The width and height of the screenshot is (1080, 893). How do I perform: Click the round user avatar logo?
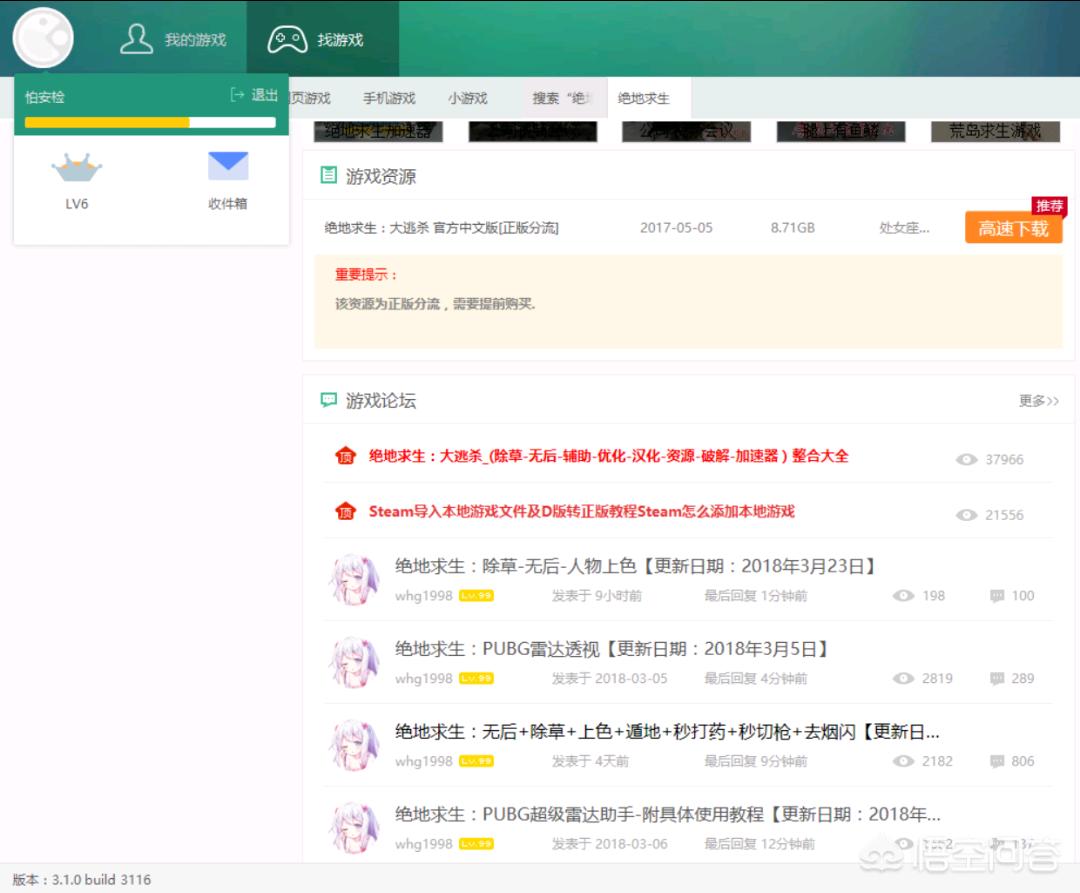(x=43, y=38)
